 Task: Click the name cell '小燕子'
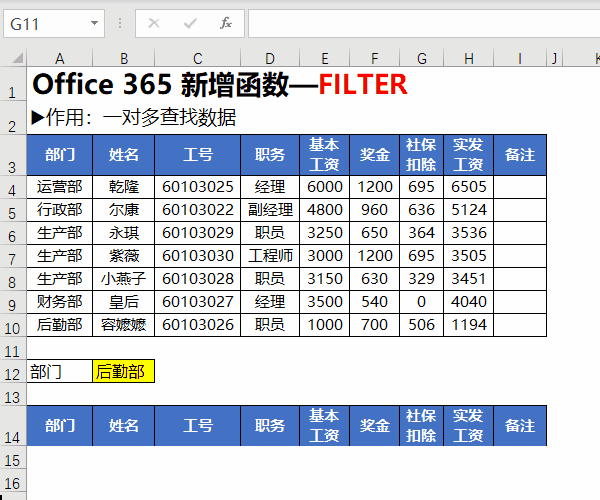(x=124, y=279)
